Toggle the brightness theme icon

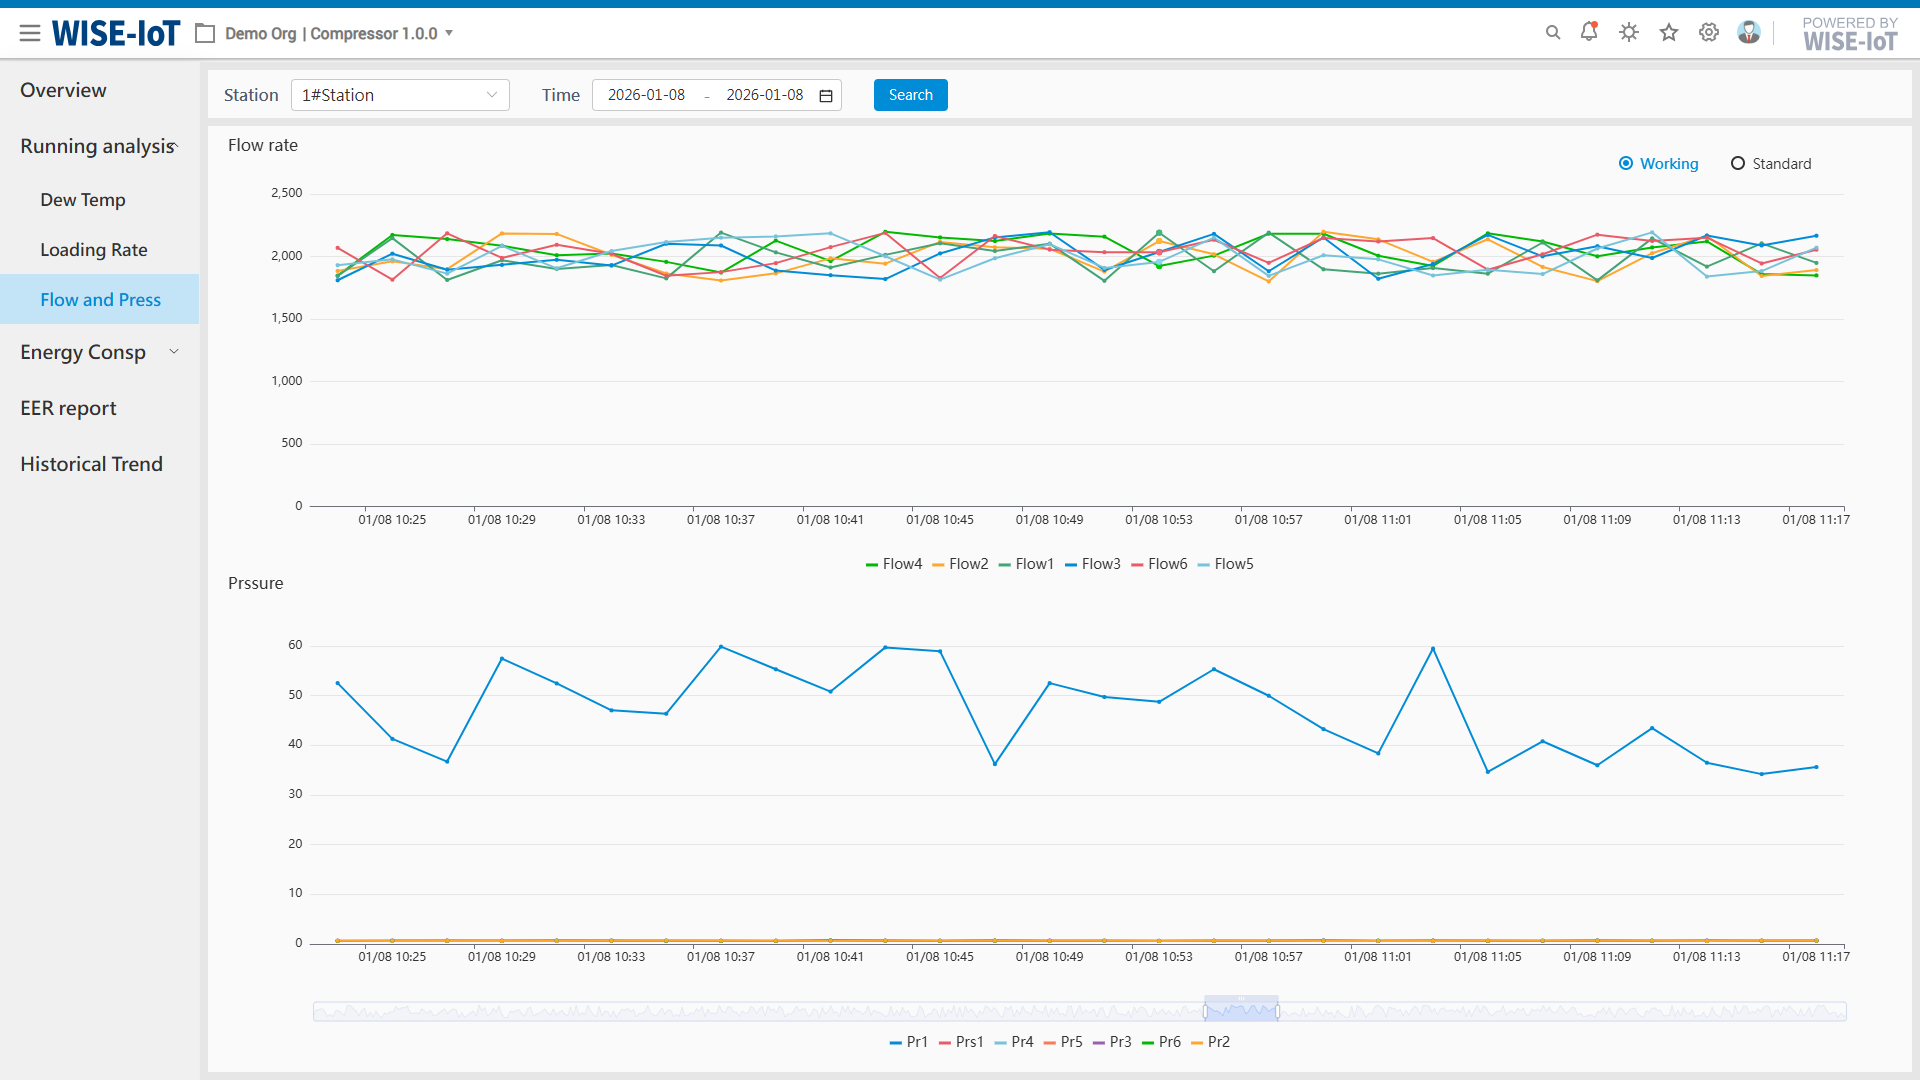click(1629, 33)
